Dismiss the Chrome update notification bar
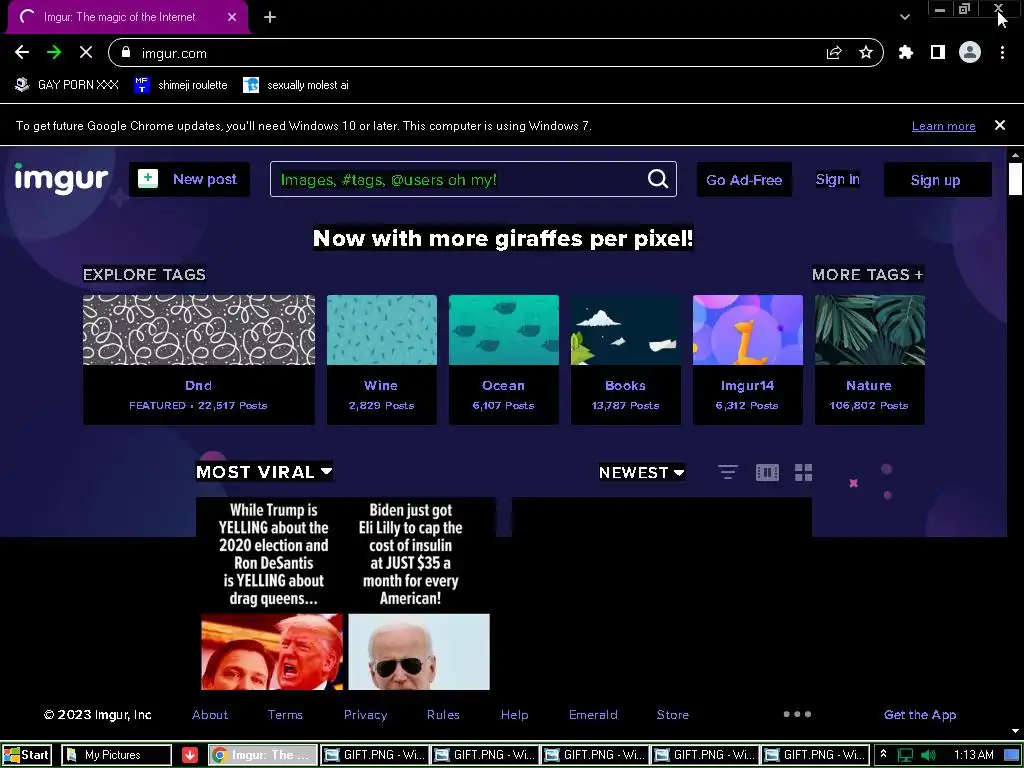This screenshot has width=1024, height=768. pyautogui.click(x=1000, y=125)
